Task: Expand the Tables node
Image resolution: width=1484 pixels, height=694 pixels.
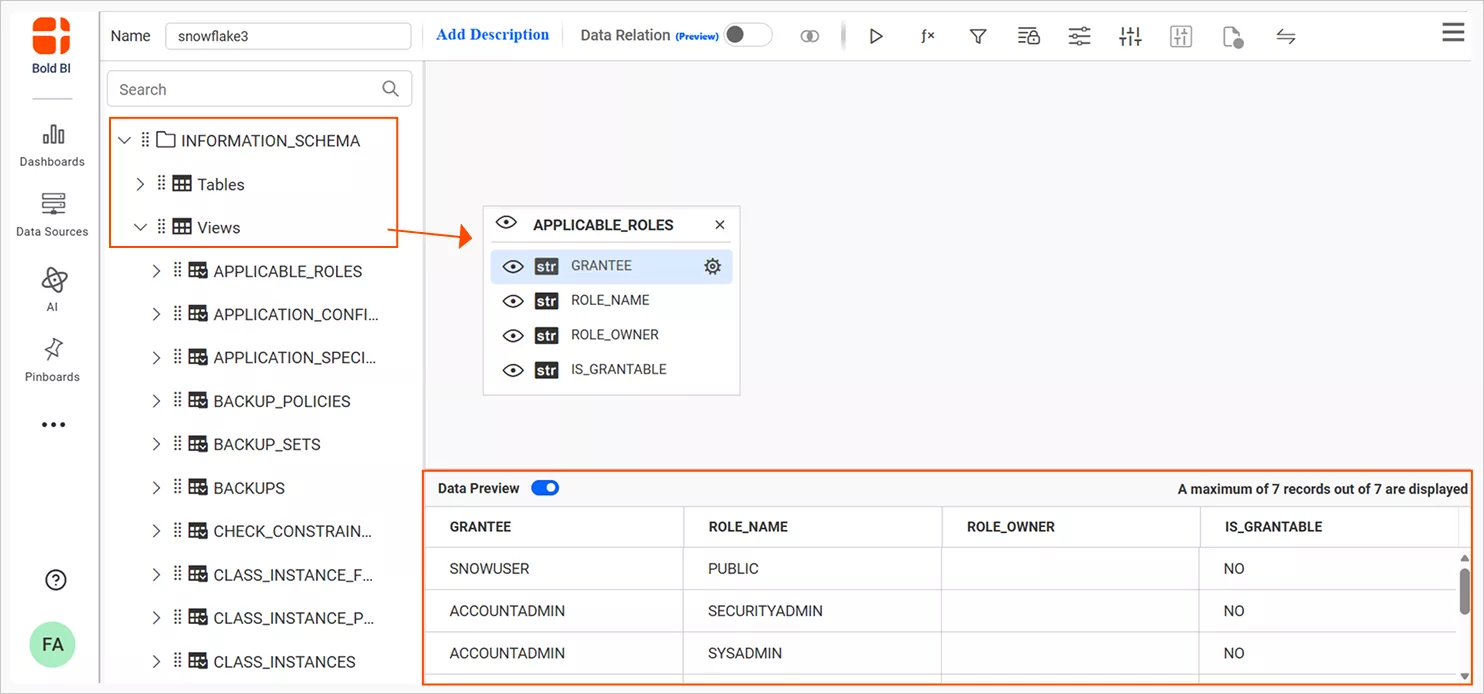Action: click(140, 184)
